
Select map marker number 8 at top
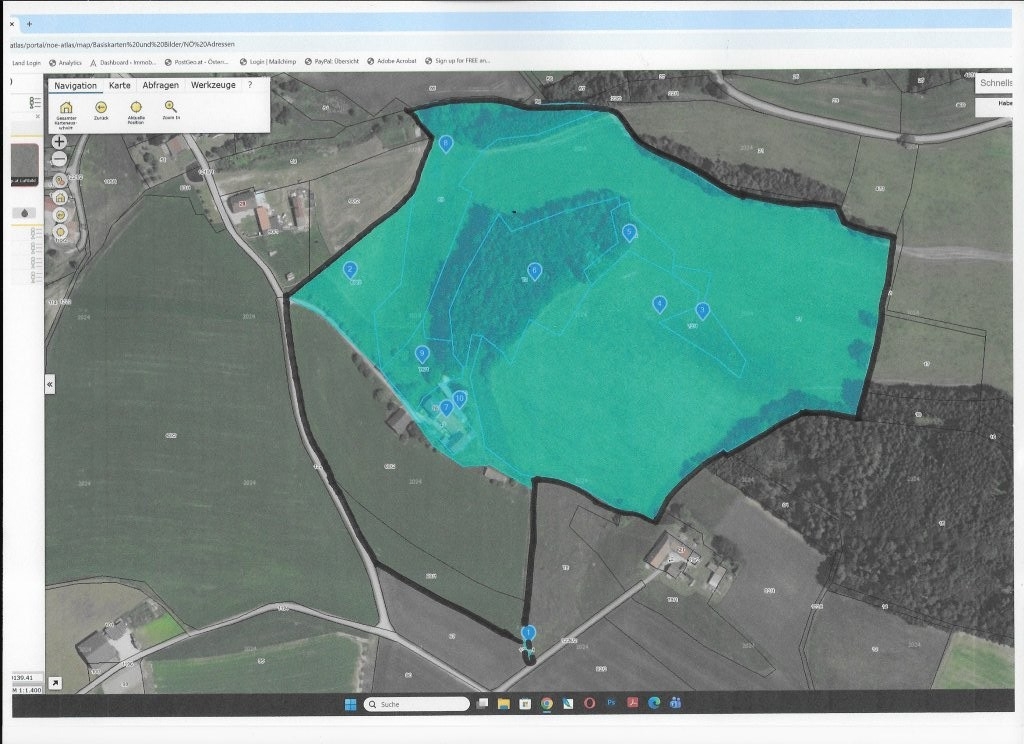445,144
